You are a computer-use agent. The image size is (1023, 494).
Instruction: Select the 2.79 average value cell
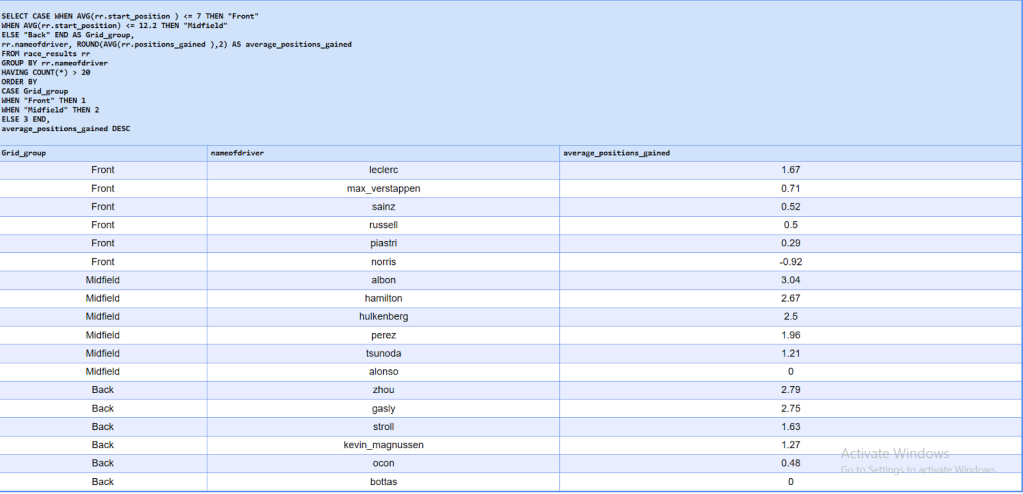point(790,389)
